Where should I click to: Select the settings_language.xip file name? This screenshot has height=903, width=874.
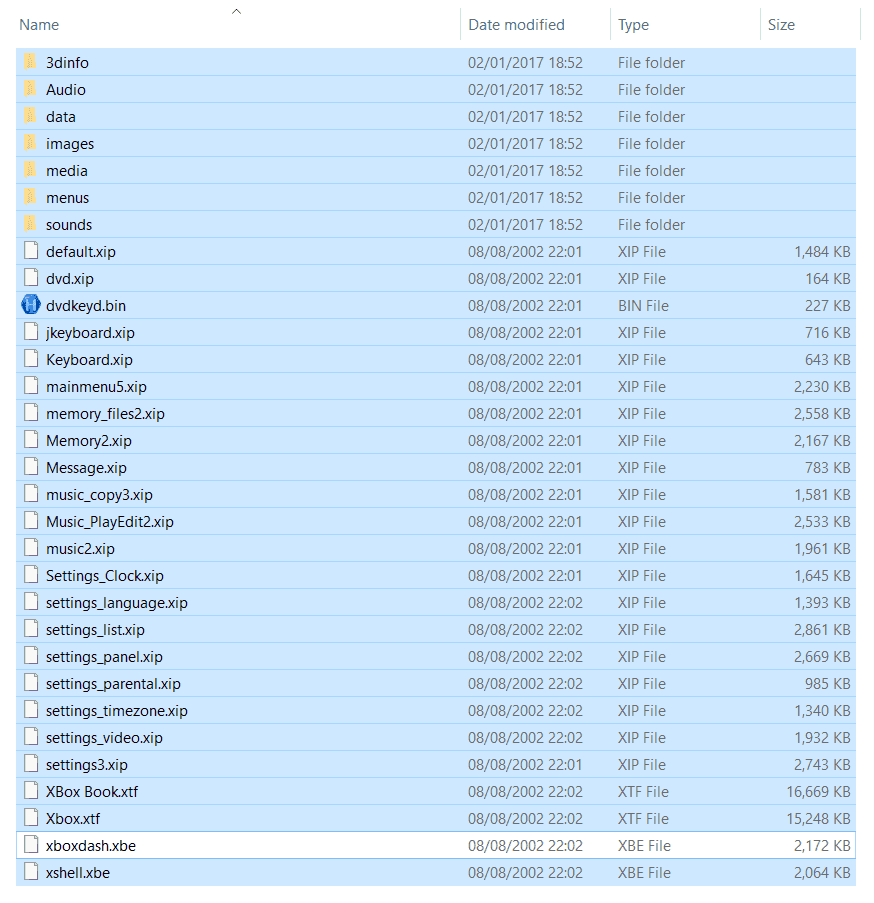tap(117, 603)
